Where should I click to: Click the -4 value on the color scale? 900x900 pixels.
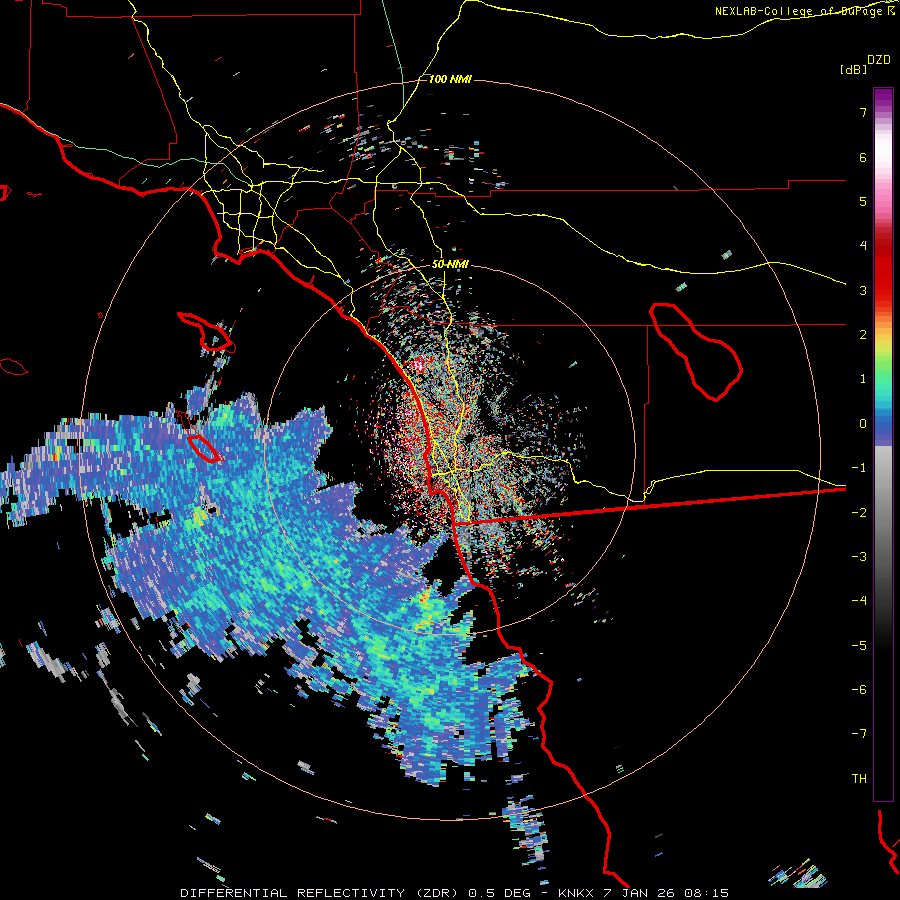click(859, 601)
